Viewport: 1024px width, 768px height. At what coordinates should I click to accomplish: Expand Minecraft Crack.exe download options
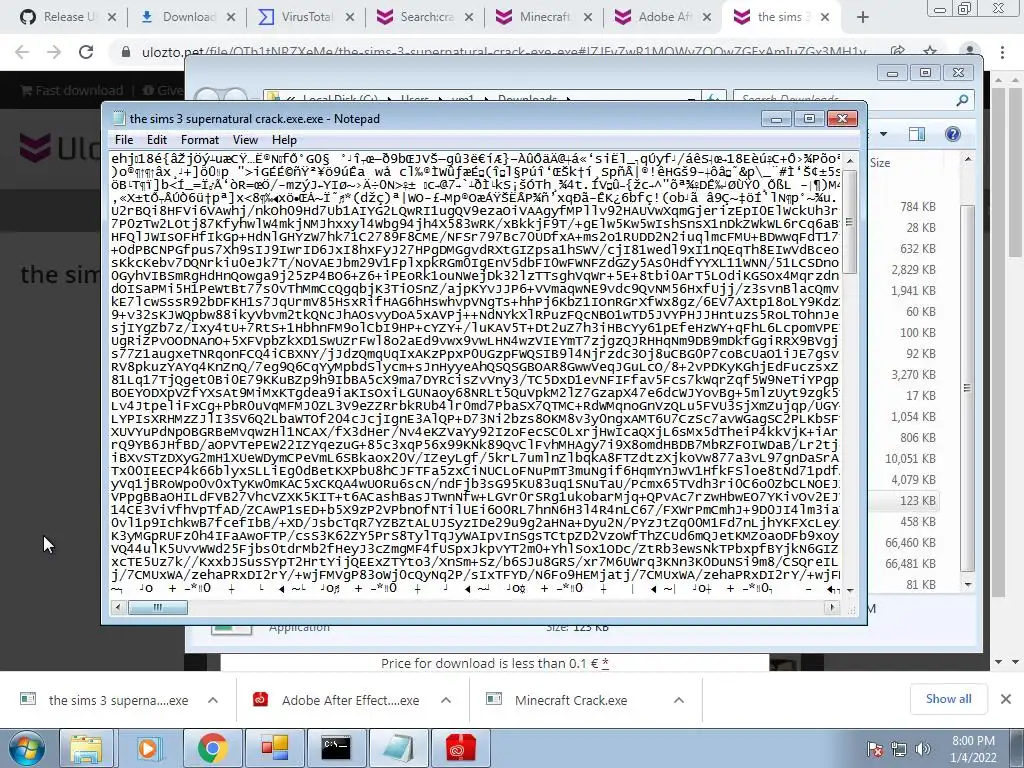[679, 700]
